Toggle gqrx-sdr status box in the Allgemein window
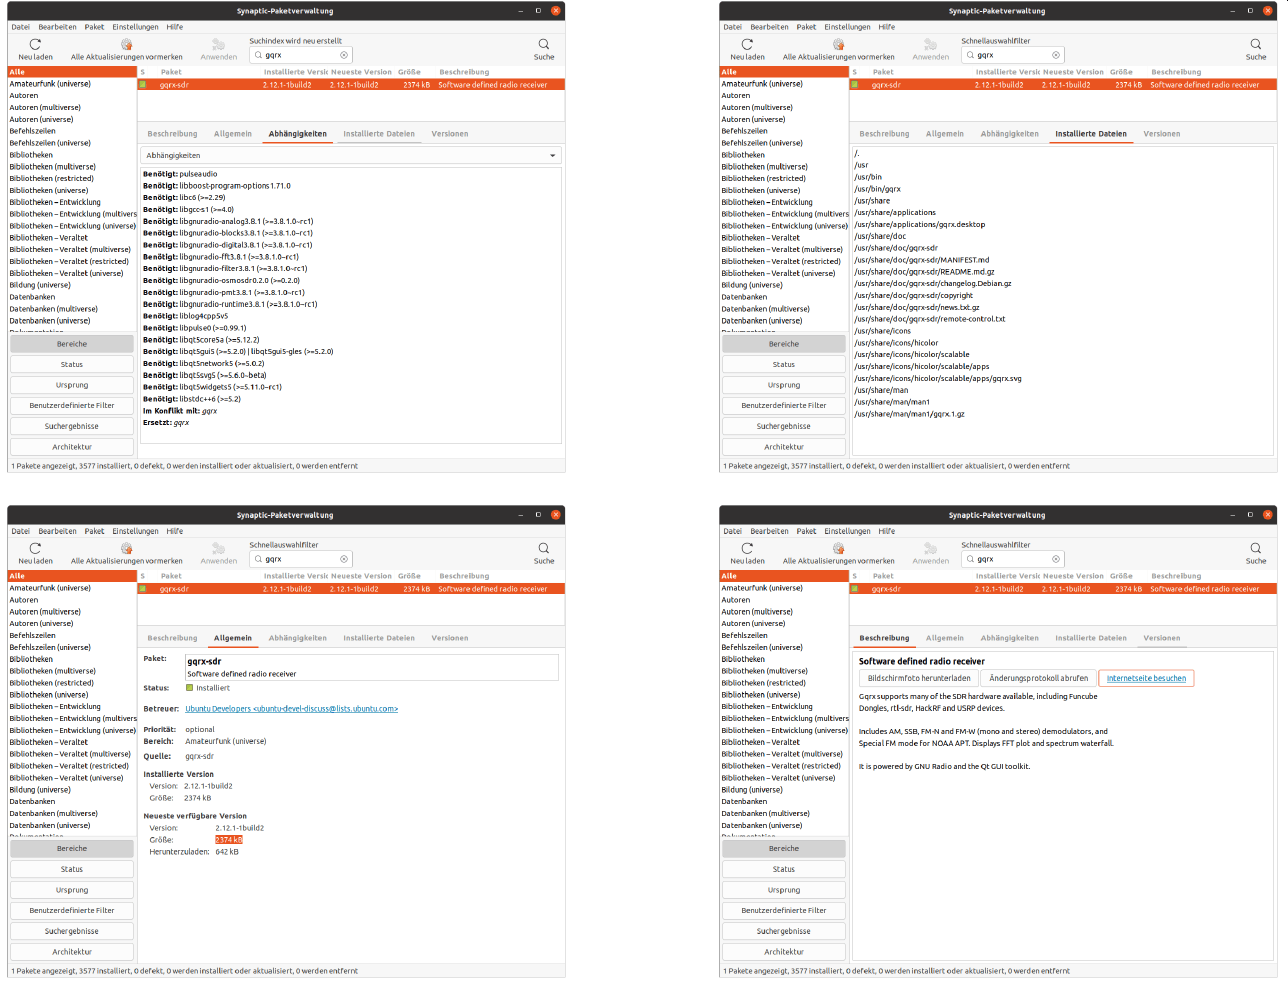 click(x=142, y=589)
